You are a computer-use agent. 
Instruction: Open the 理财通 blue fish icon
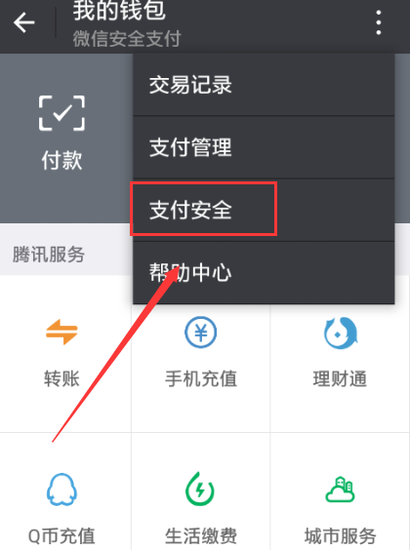coord(340,333)
